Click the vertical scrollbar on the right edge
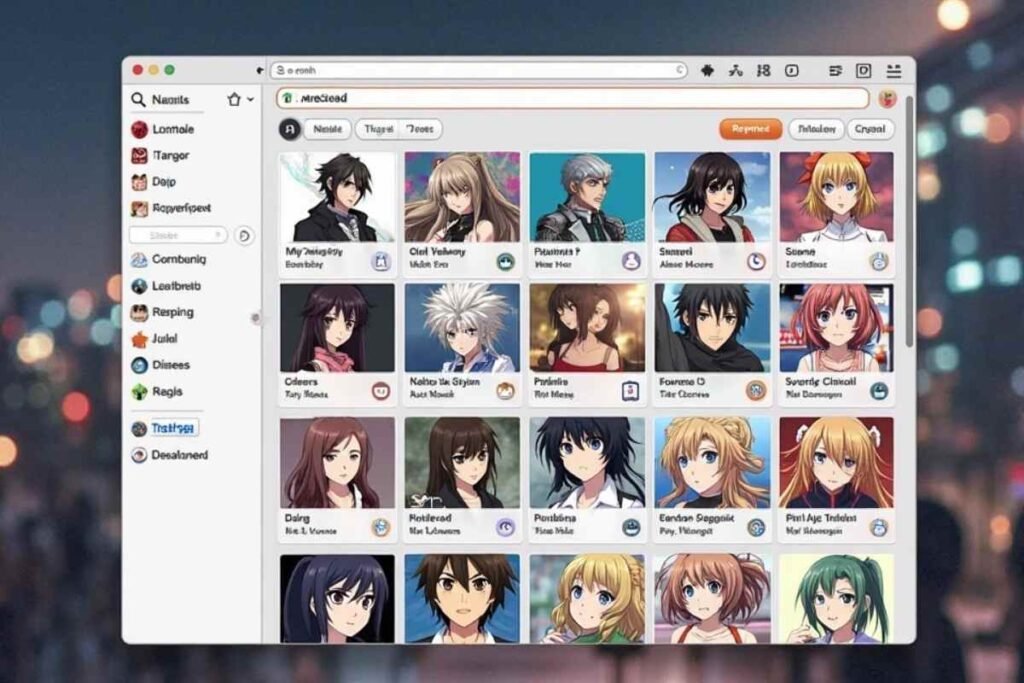The height and width of the screenshot is (683, 1024). (x=909, y=222)
